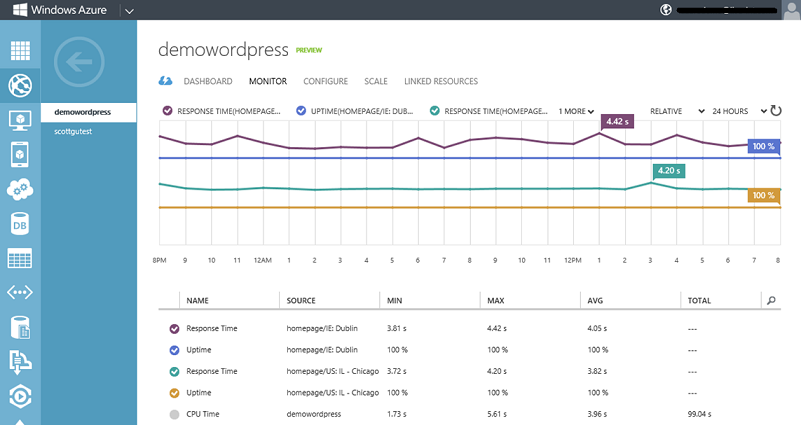Click the 3.72 s minimum value
801x425 pixels.
pos(396,371)
